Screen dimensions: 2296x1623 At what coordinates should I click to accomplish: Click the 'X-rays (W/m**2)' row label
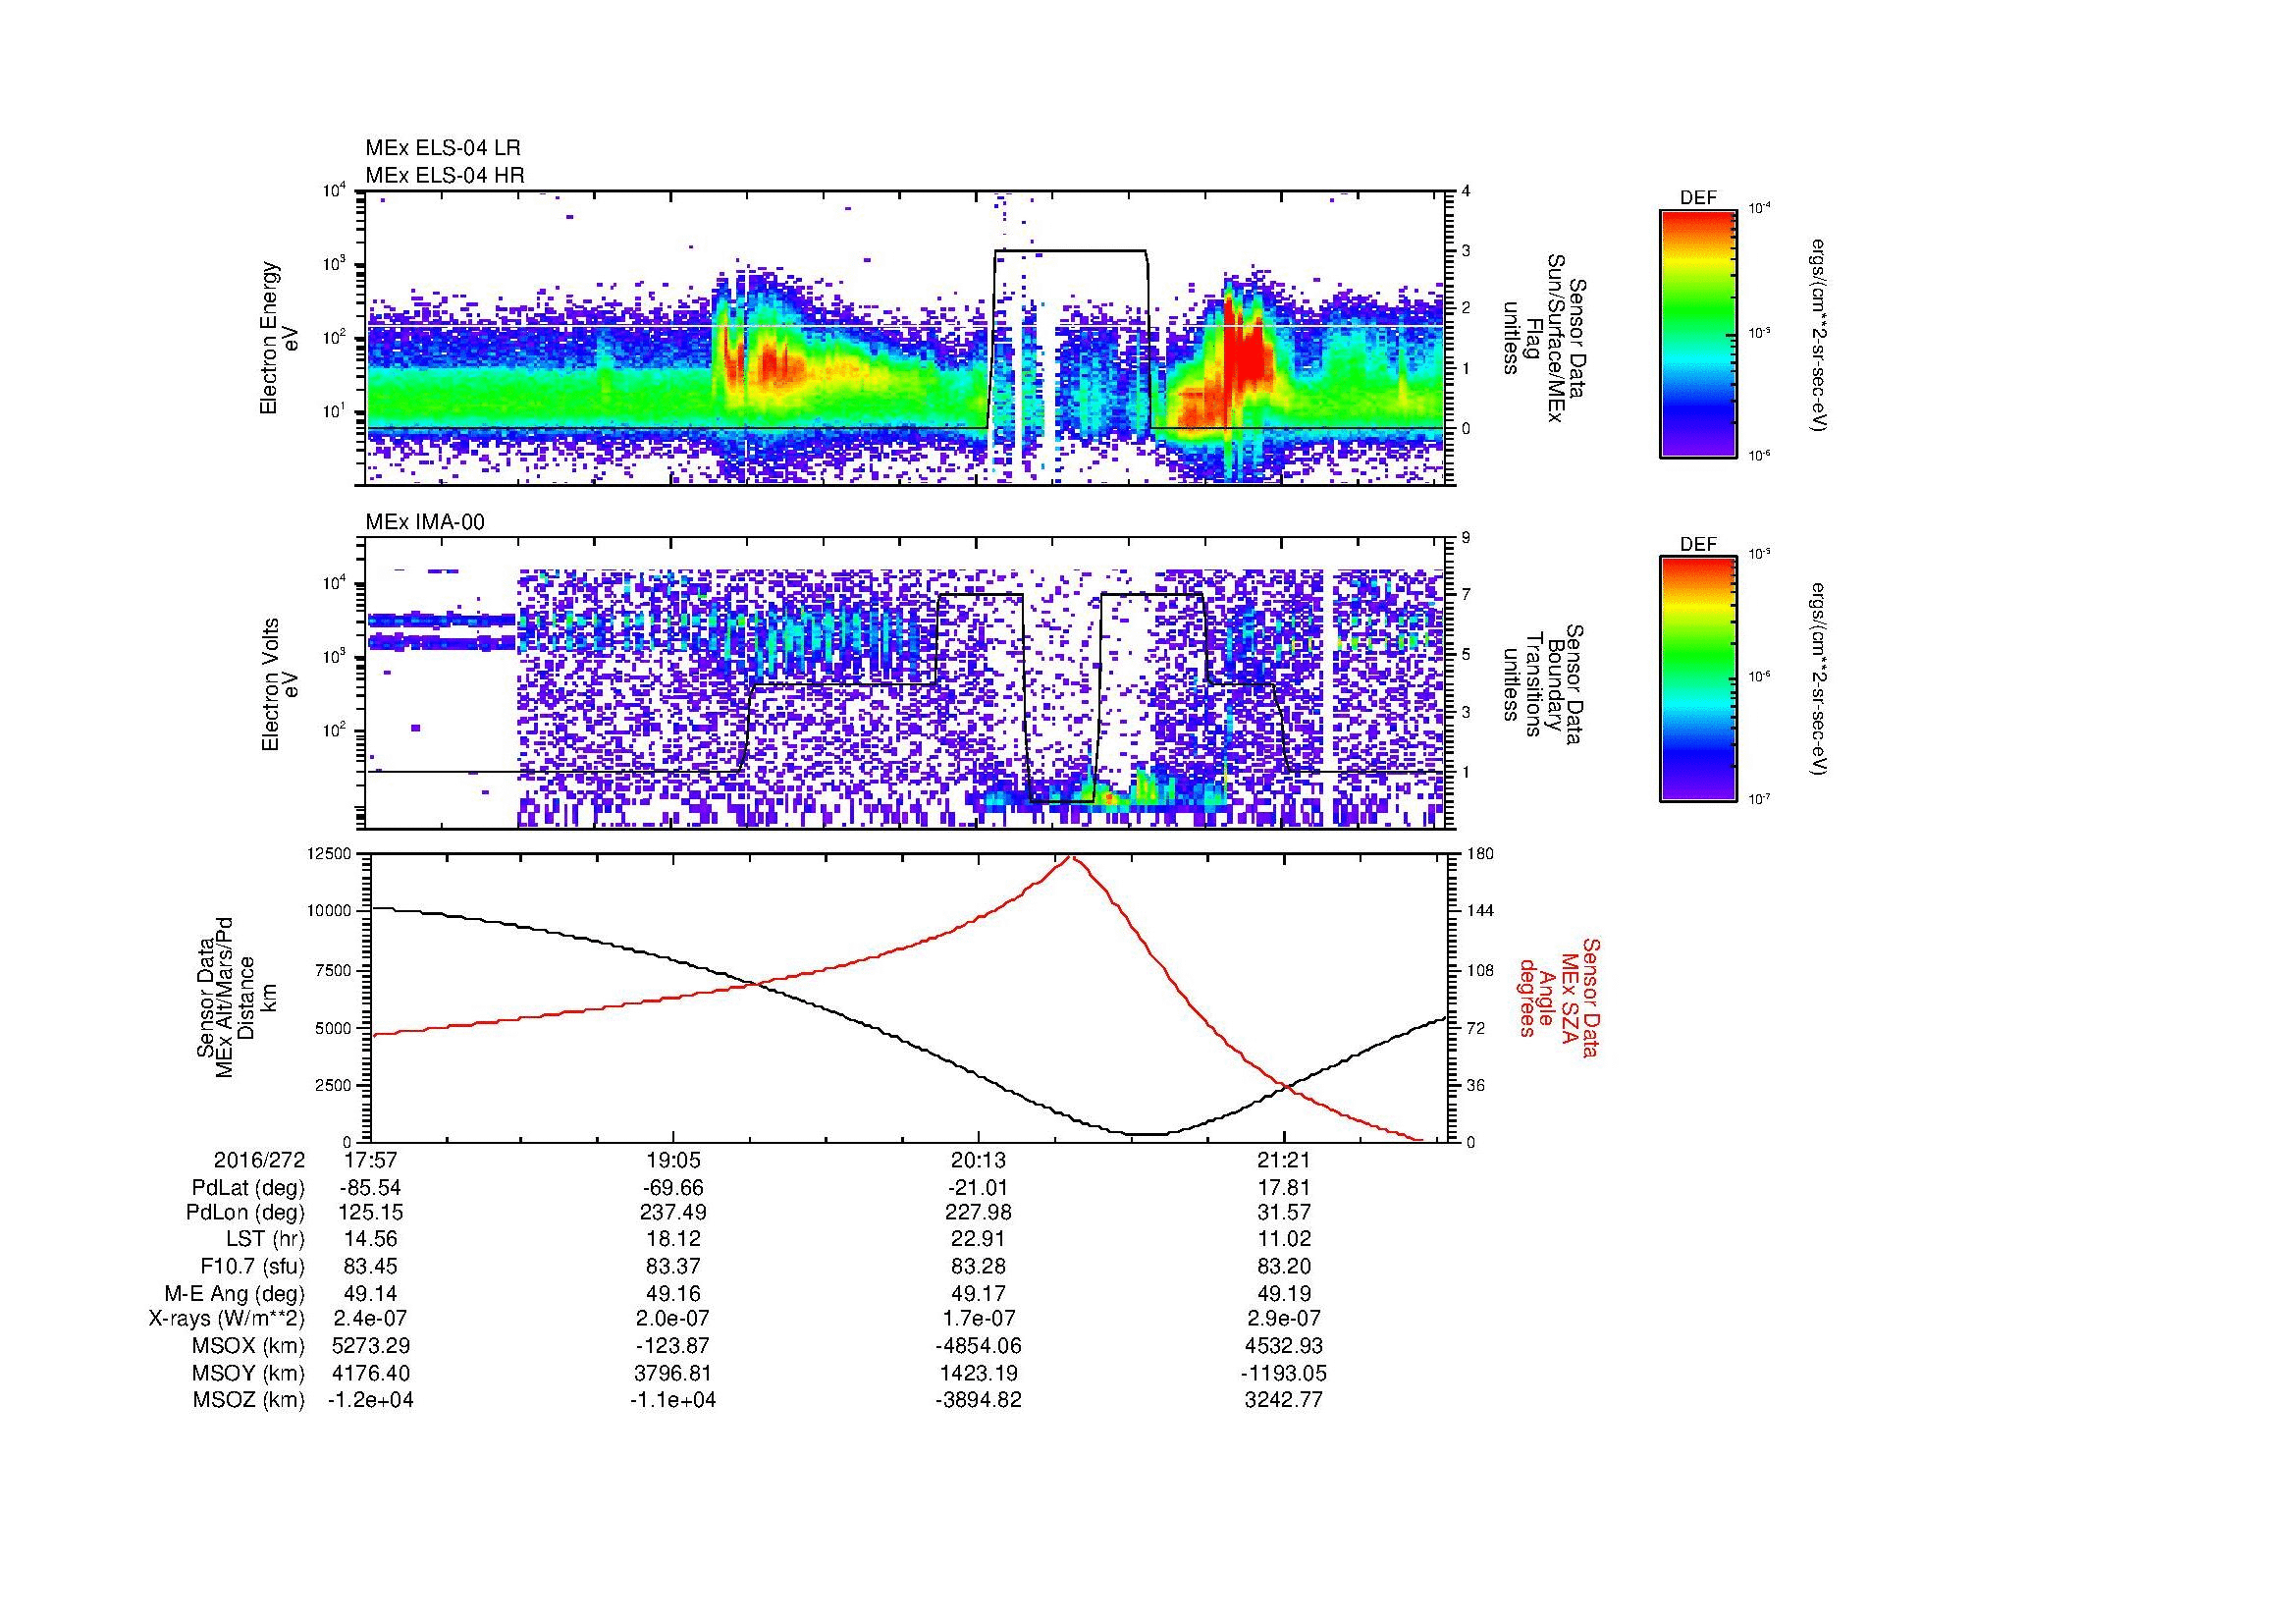226,1319
